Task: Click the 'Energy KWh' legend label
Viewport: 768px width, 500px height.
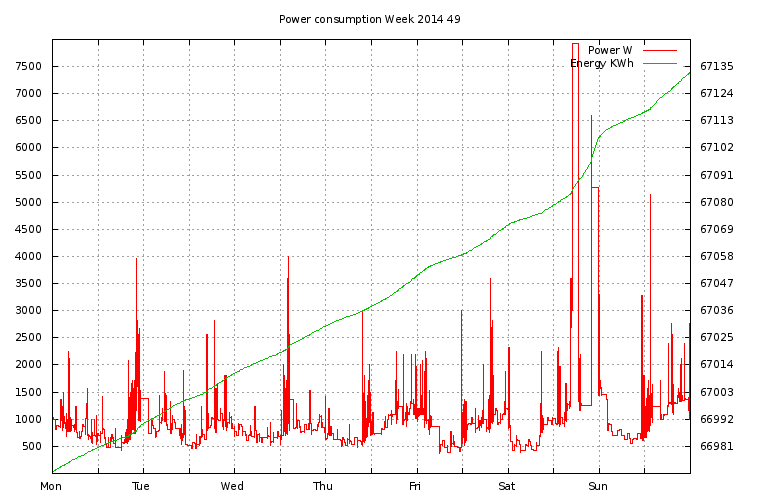Action: point(601,64)
